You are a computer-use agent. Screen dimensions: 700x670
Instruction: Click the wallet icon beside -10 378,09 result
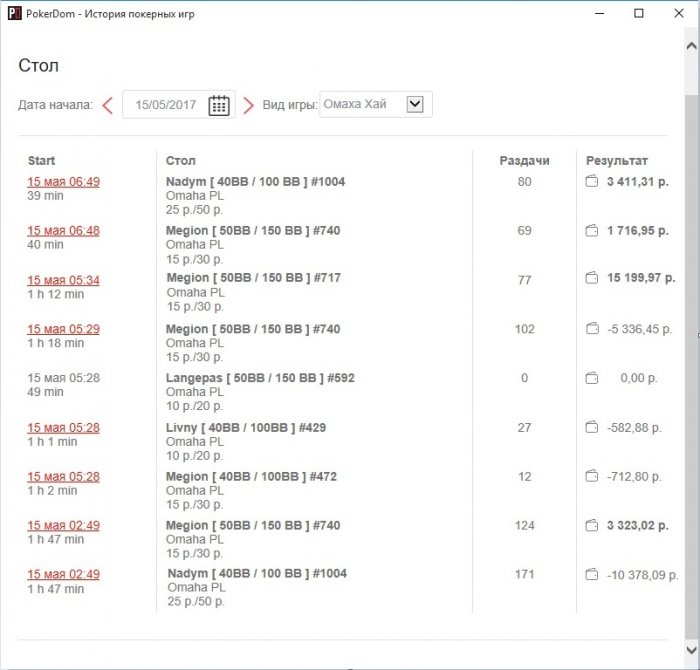(591, 575)
